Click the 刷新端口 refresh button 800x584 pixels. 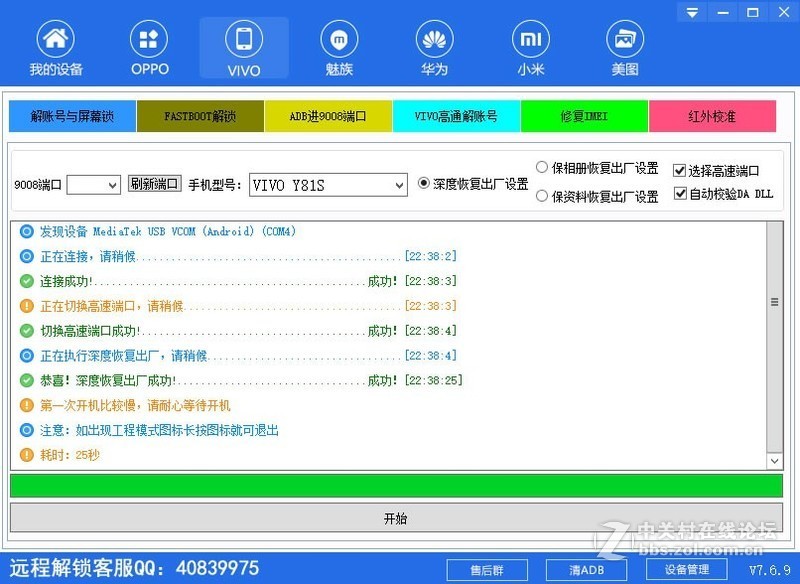153,184
